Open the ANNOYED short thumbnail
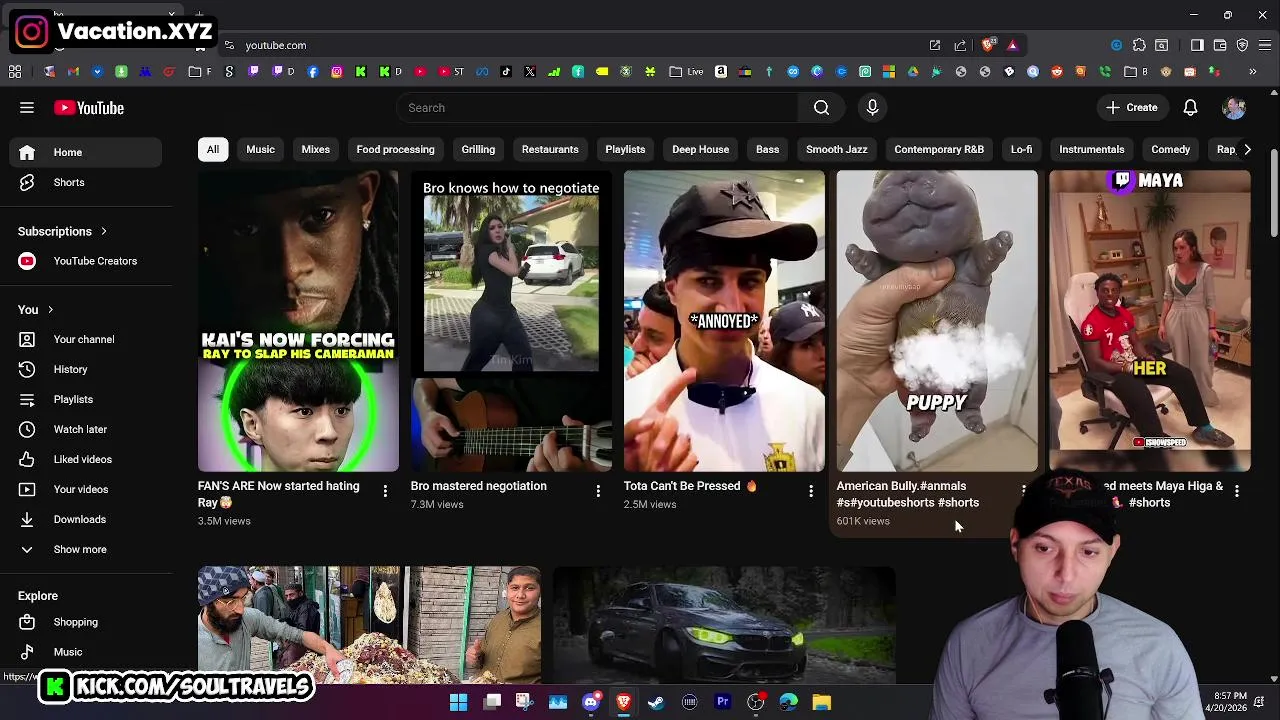Screen dimensions: 1280x720 [724, 320]
